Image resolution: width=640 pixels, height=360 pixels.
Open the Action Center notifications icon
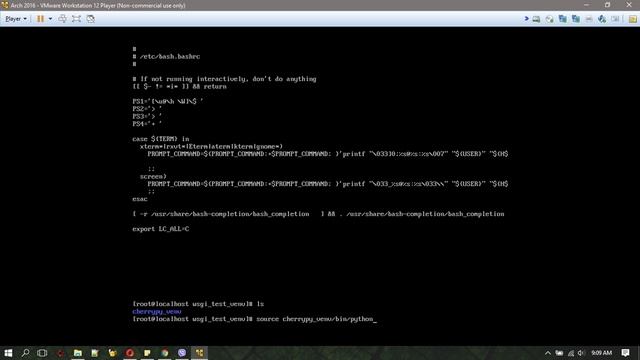(626, 353)
